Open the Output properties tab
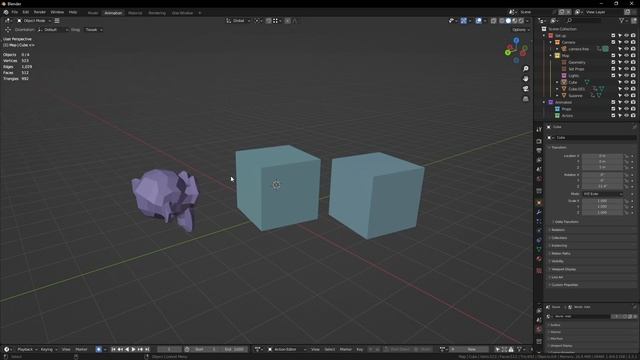Viewport: 640px width, 360px height. [x=539, y=151]
